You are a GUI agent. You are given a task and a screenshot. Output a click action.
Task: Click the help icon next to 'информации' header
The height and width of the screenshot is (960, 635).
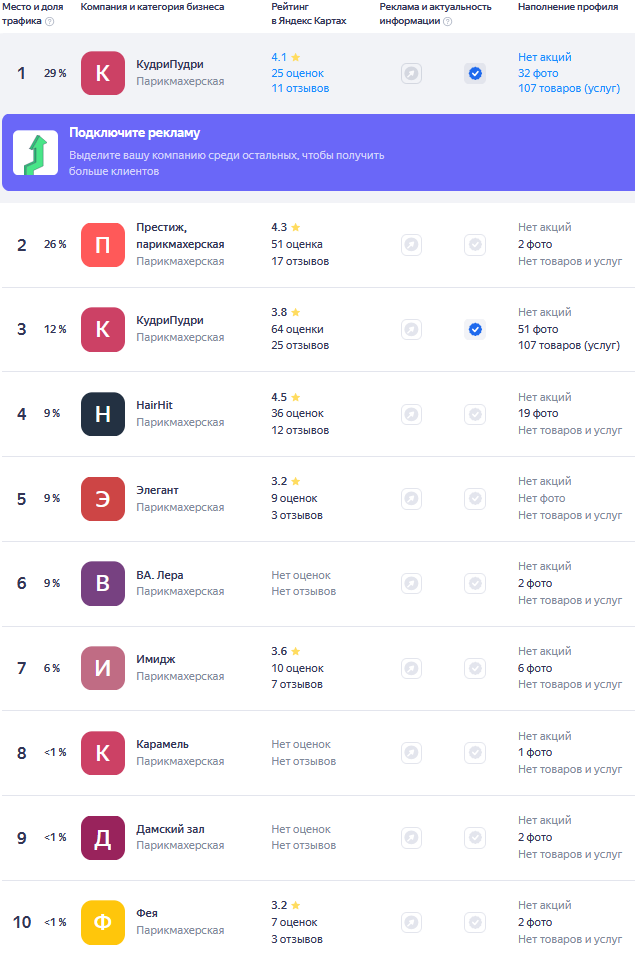coord(448,21)
